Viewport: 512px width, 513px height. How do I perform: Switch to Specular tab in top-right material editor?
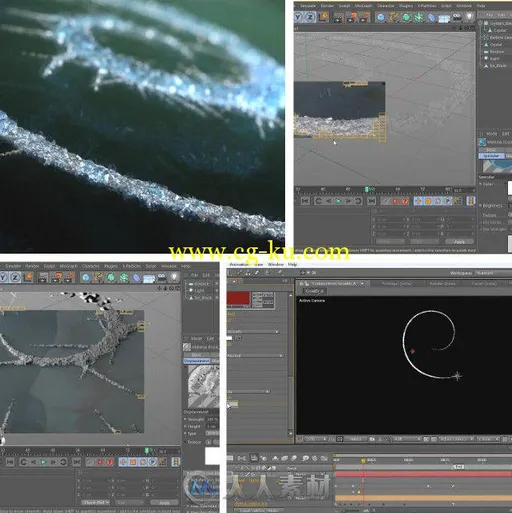coord(491,156)
